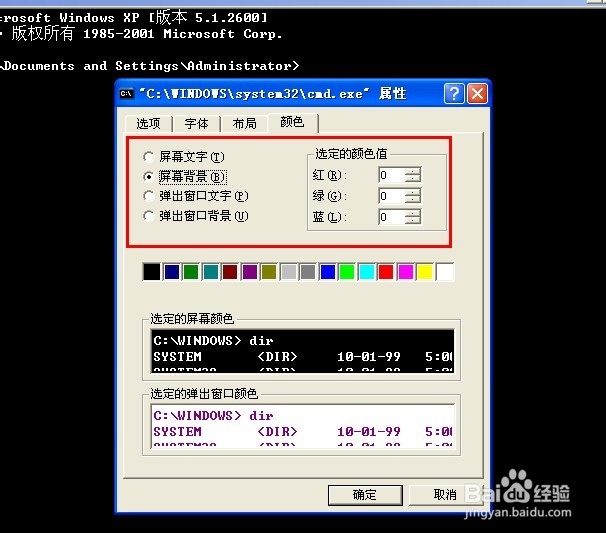This screenshot has height=533, width=606.
Task: Decrease the blue value with down arrow
Action: [x=413, y=221]
